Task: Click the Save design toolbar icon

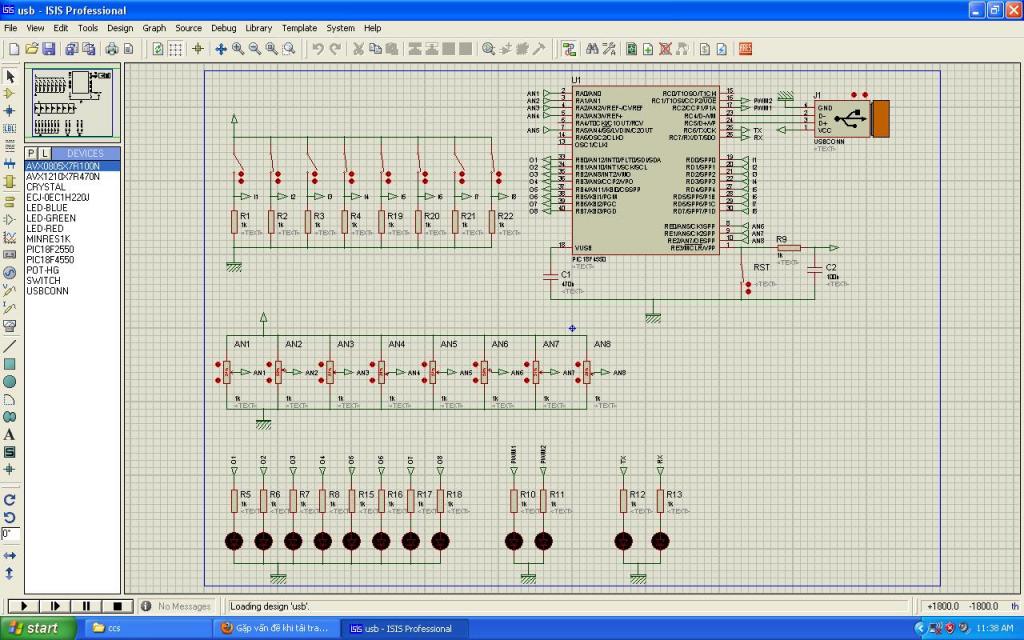Action: coord(50,48)
